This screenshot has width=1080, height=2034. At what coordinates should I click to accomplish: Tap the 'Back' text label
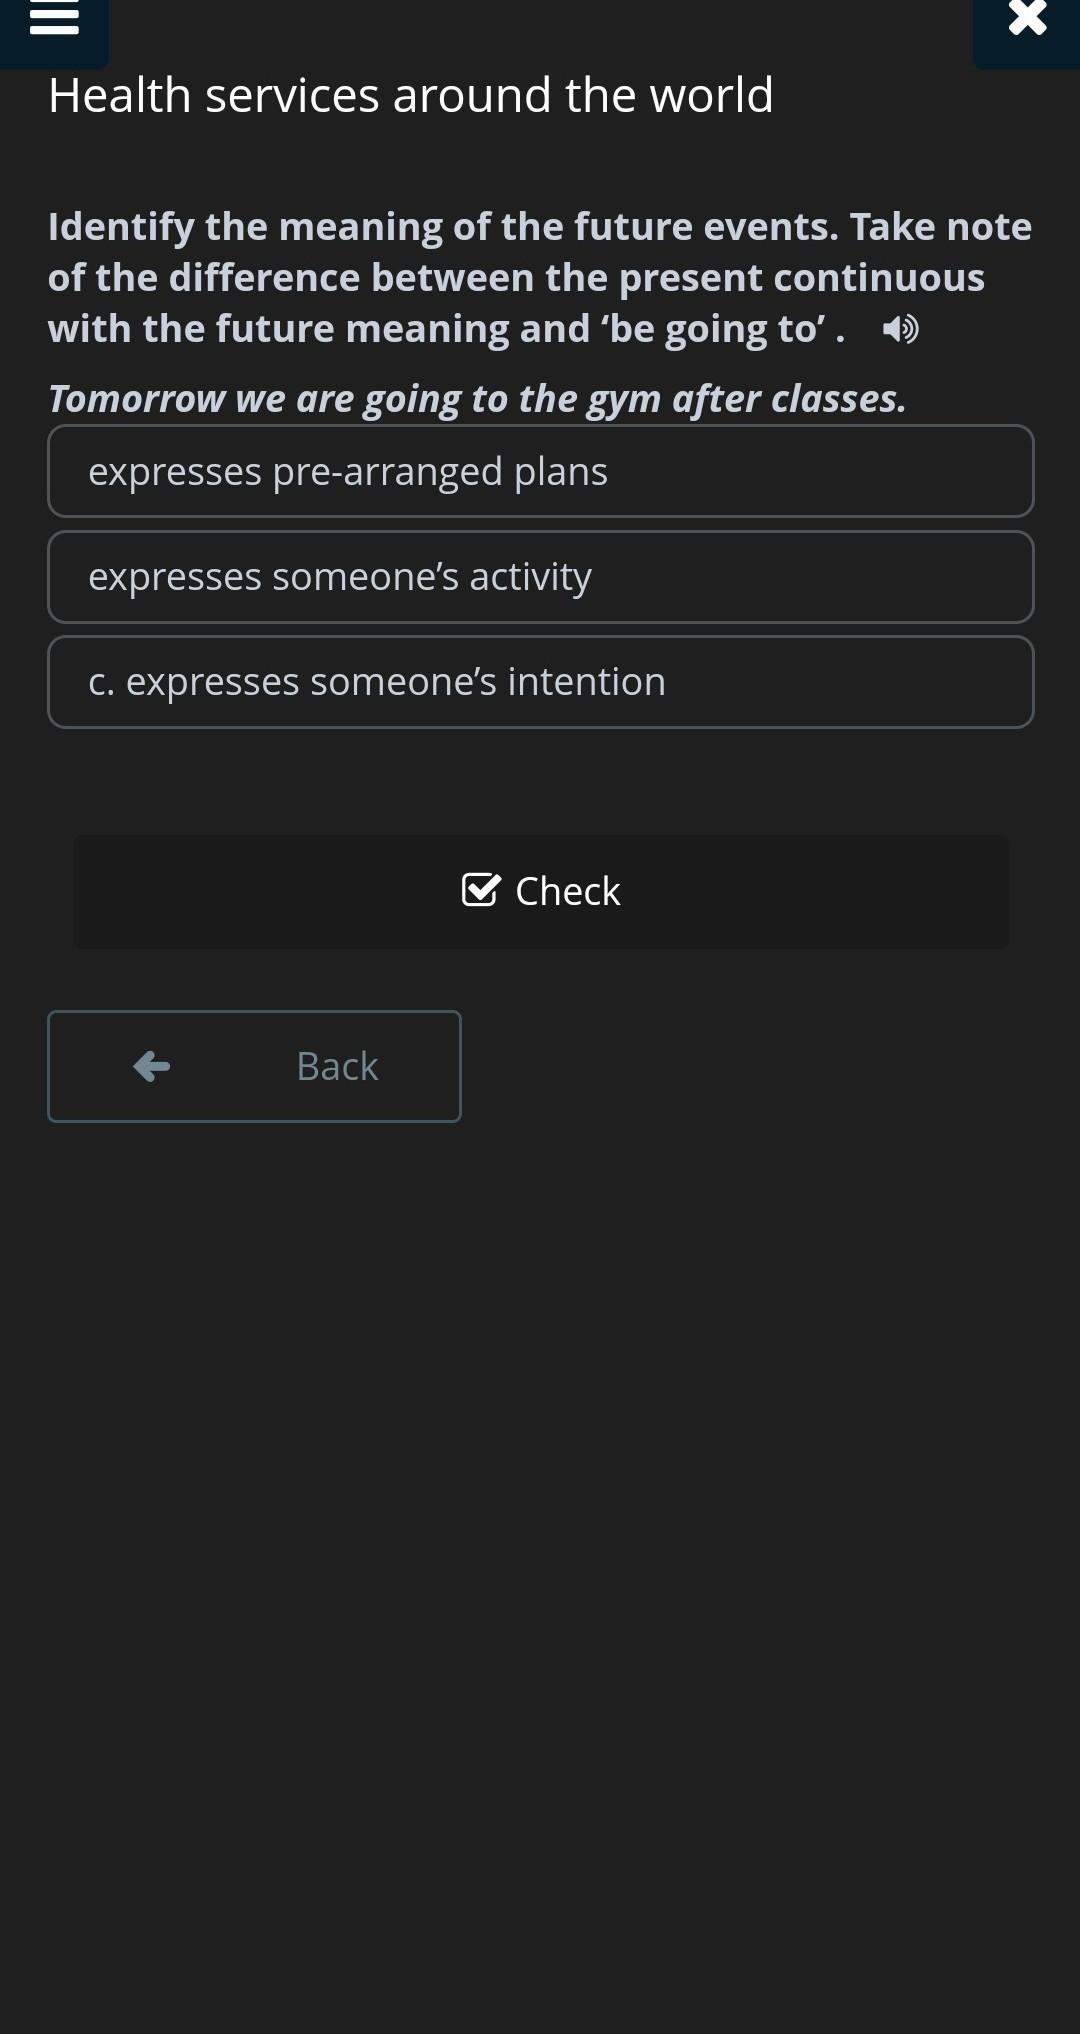(337, 1066)
